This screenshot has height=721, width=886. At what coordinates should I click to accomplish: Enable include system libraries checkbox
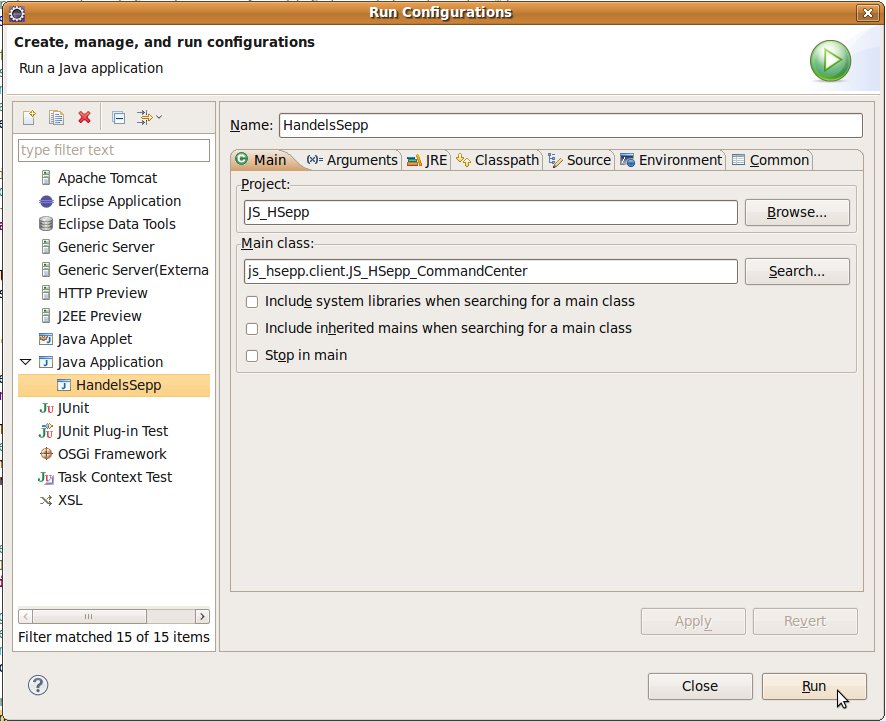click(x=252, y=302)
